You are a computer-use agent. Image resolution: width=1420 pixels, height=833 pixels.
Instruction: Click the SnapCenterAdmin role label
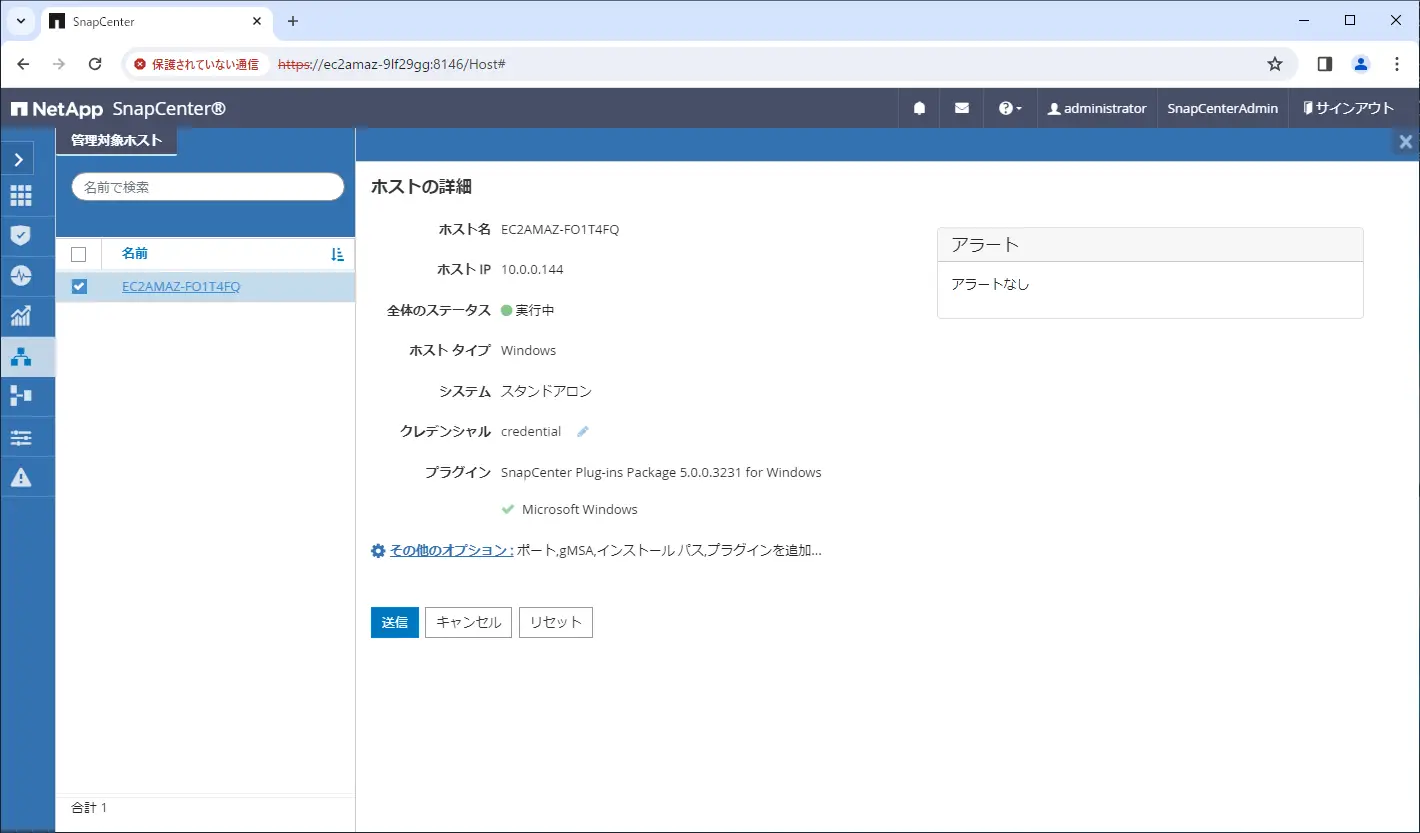pyautogui.click(x=1222, y=108)
